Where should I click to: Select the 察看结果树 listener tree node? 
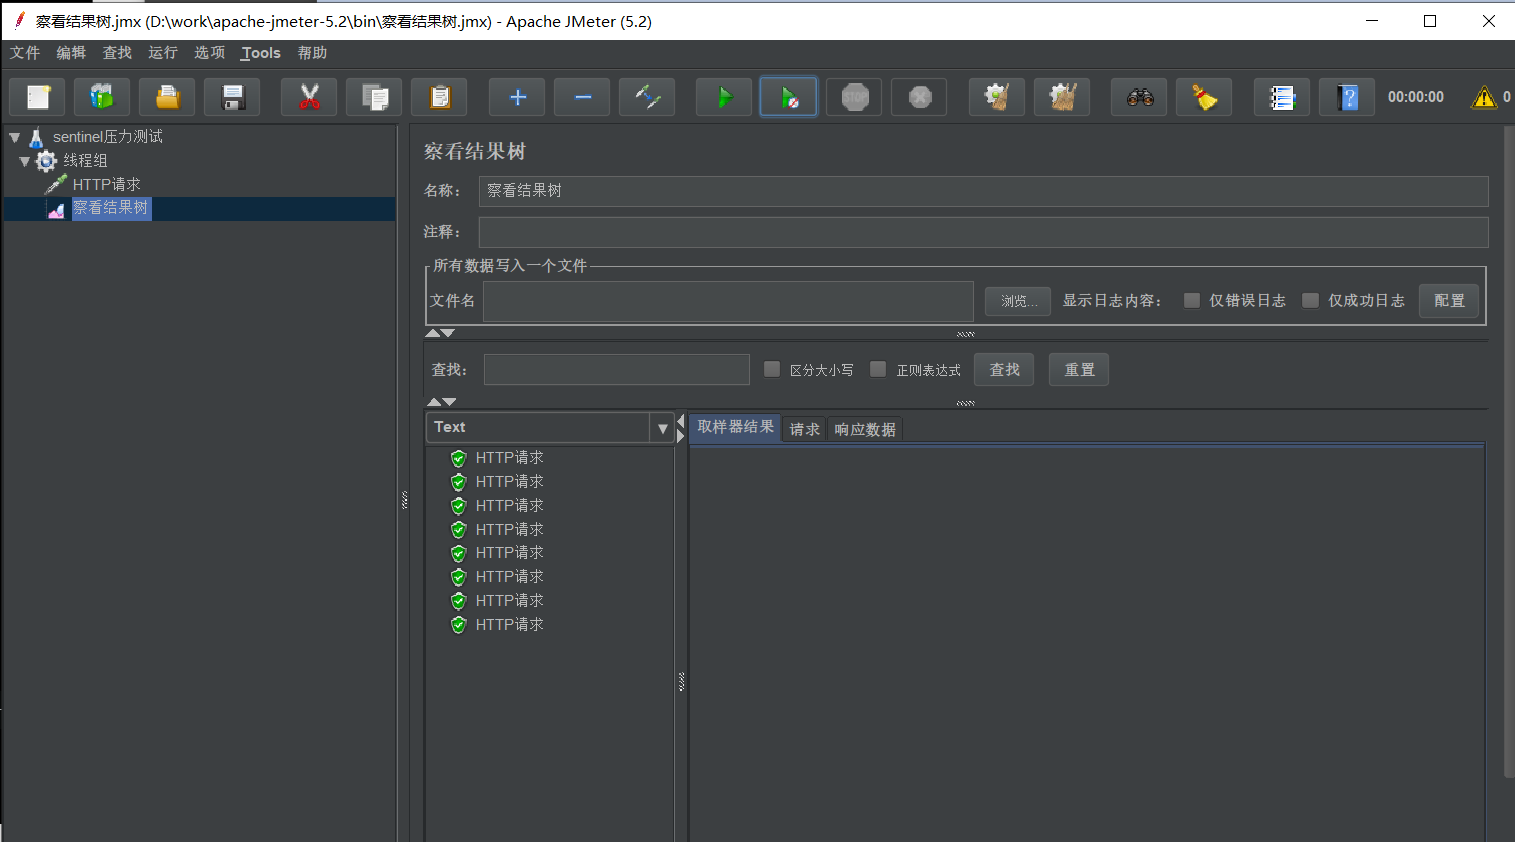(x=110, y=208)
